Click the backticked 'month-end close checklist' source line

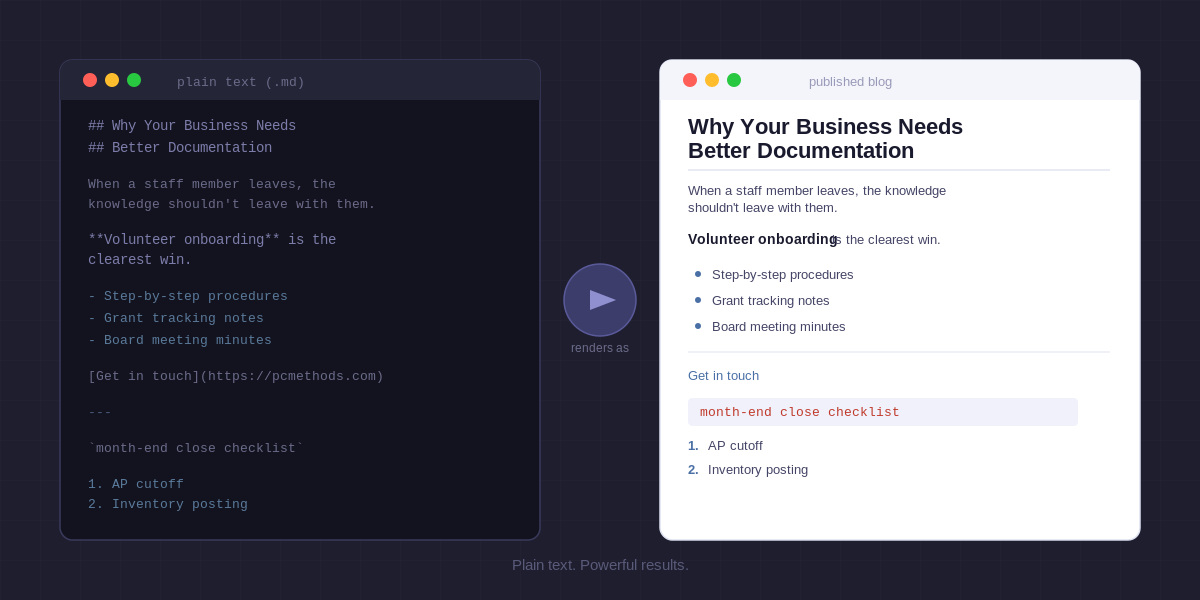click(196, 448)
